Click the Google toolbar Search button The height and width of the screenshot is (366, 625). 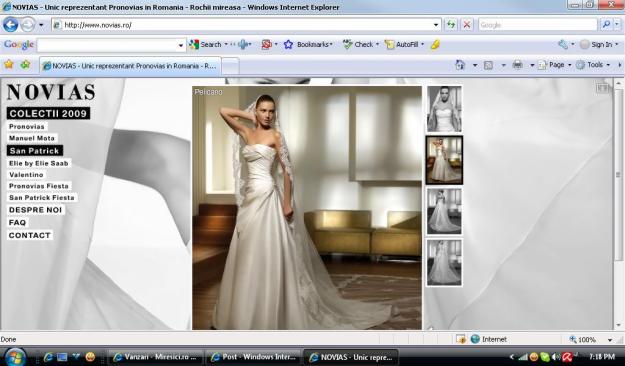(x=205, y=45)
